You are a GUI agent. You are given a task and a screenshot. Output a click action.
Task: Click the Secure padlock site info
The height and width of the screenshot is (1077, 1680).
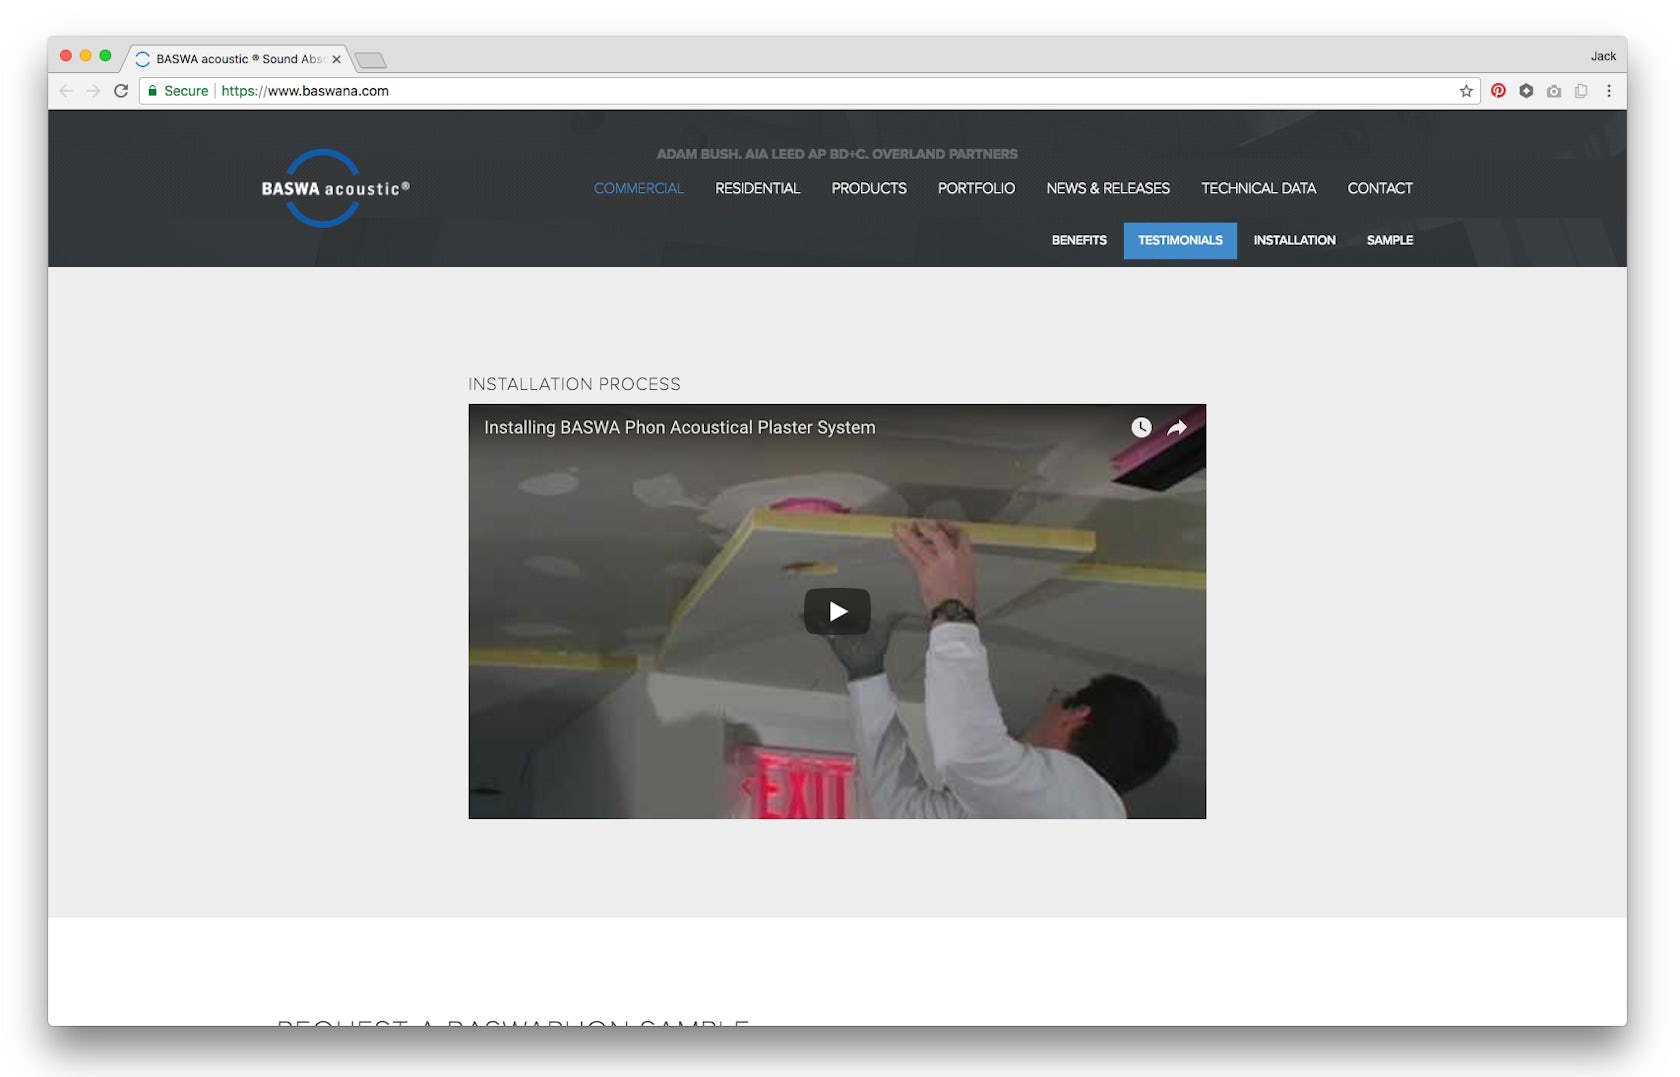click(178, 91)
